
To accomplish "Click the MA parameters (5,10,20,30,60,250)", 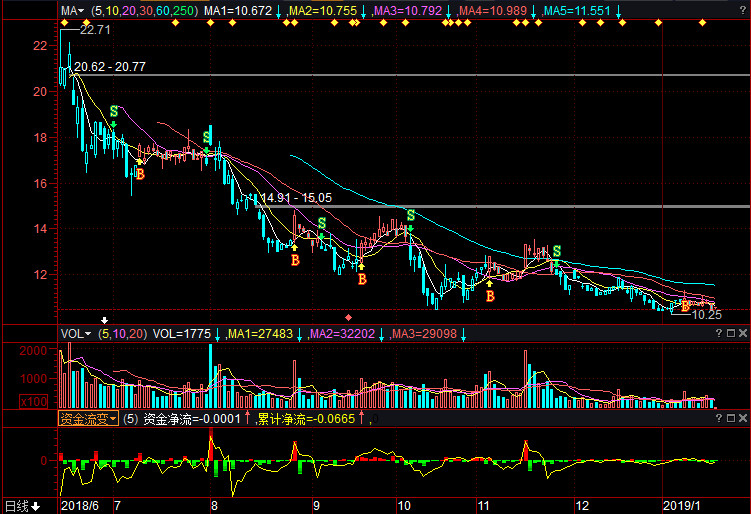I will 143,10.
